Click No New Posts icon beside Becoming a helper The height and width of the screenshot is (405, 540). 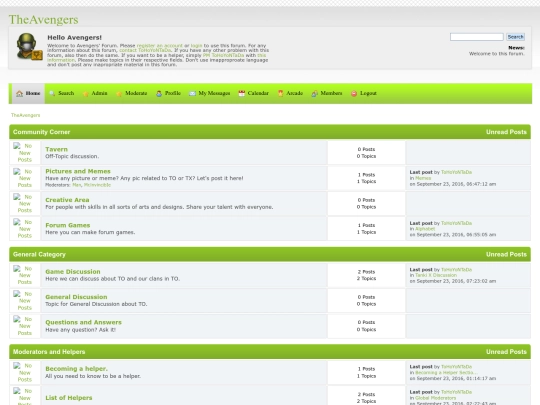coord(24,372)
